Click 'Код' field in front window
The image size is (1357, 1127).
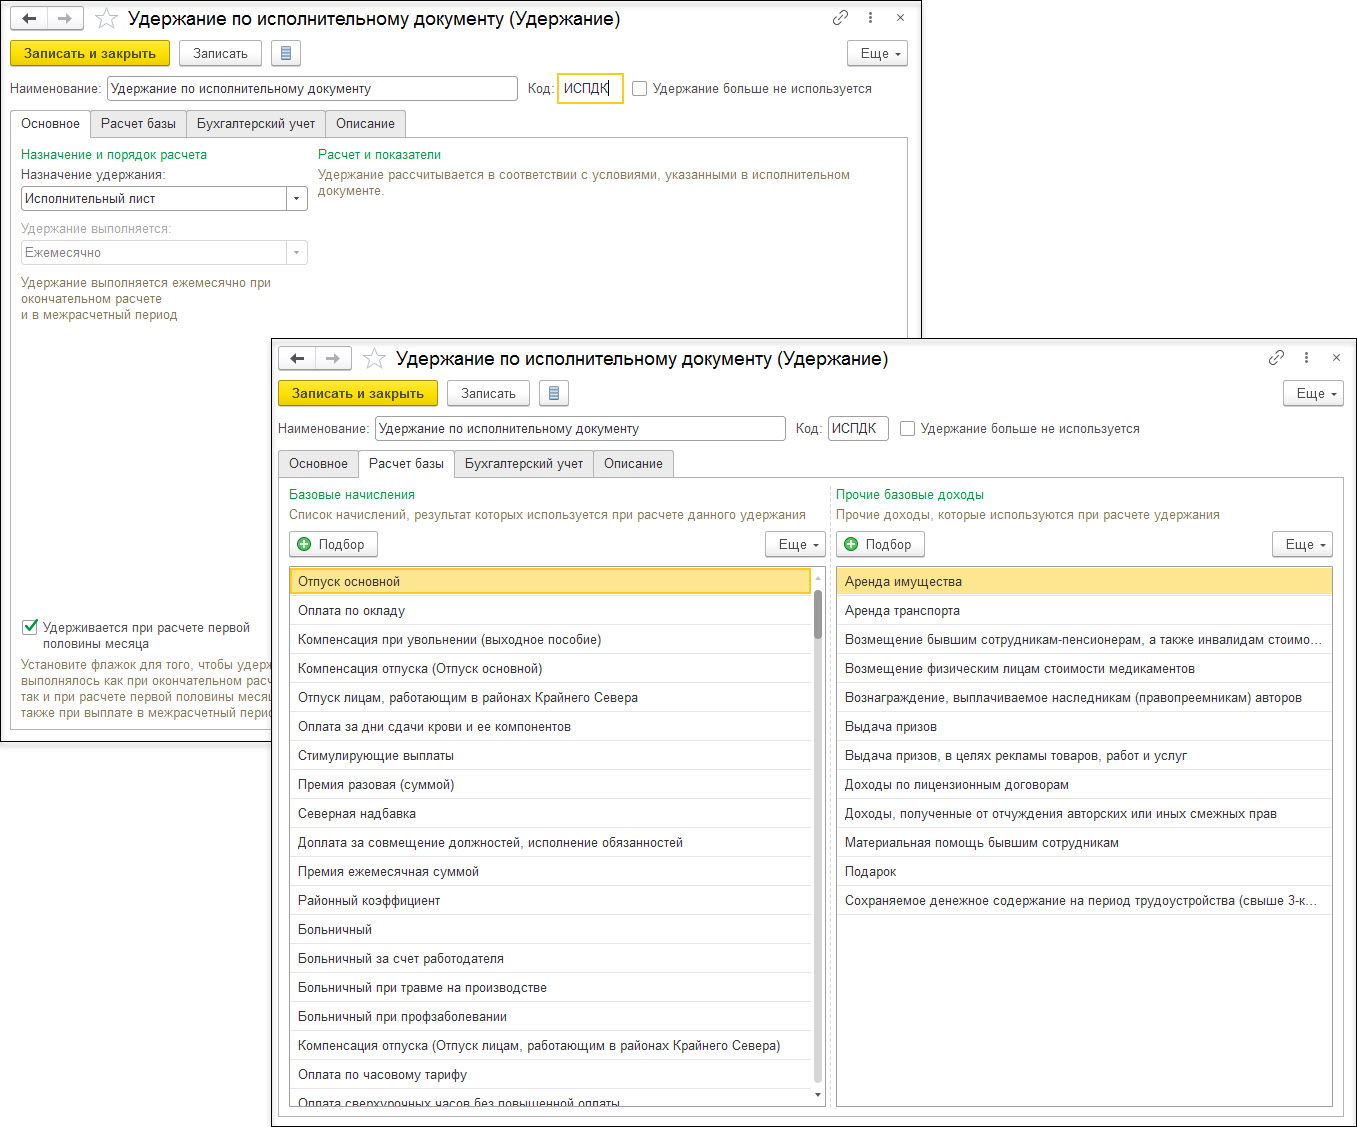859,429
